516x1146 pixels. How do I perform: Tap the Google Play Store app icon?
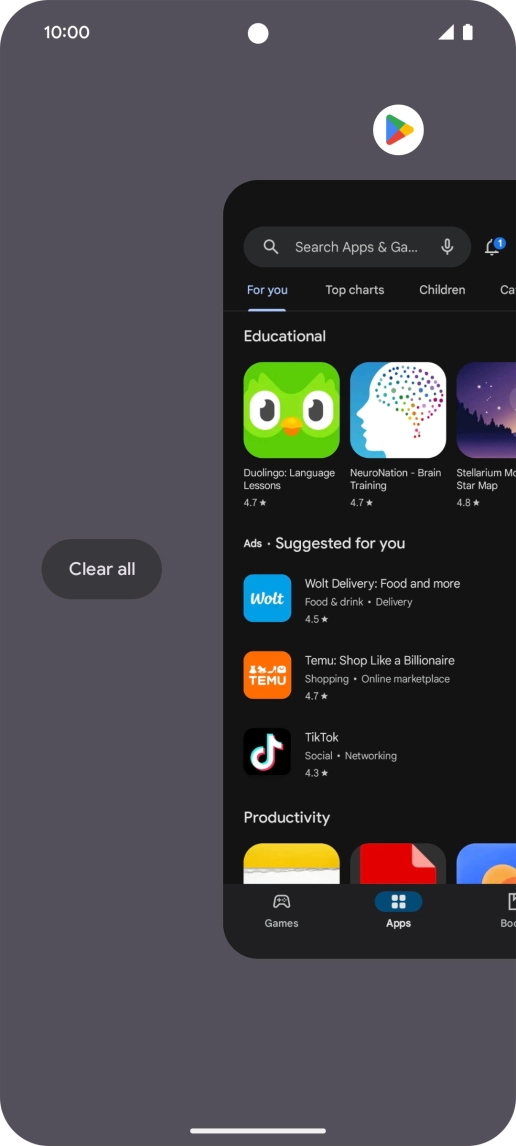398,130
